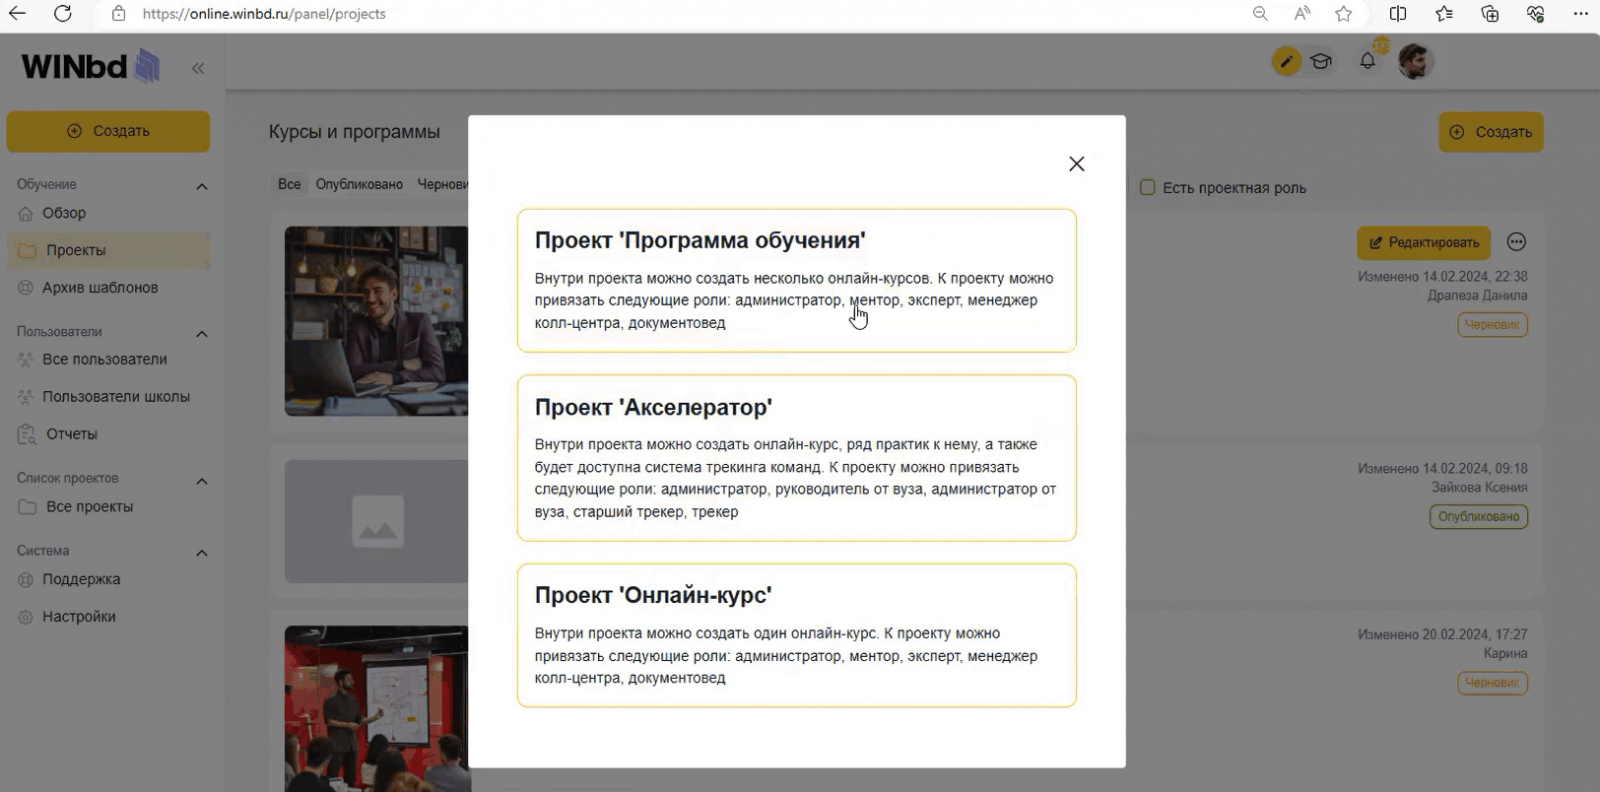Choose the 'Онлайн-курс' project card
Viewport: 1600px width, 792px height.
click(796, 635)
